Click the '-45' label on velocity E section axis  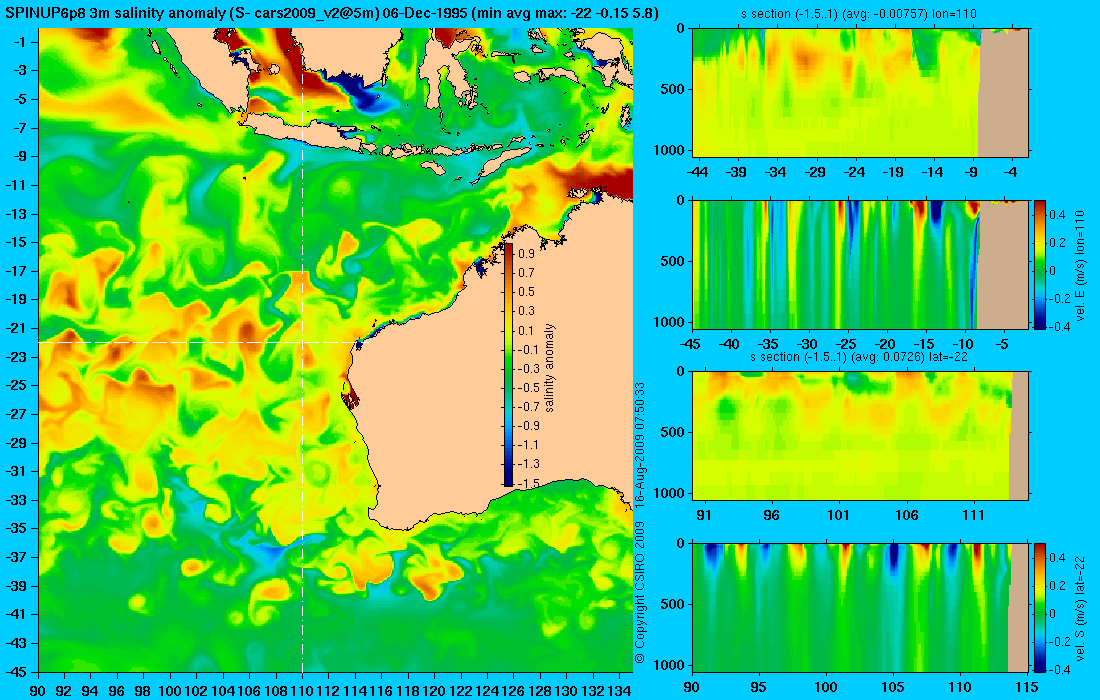(x=690, y=344)
